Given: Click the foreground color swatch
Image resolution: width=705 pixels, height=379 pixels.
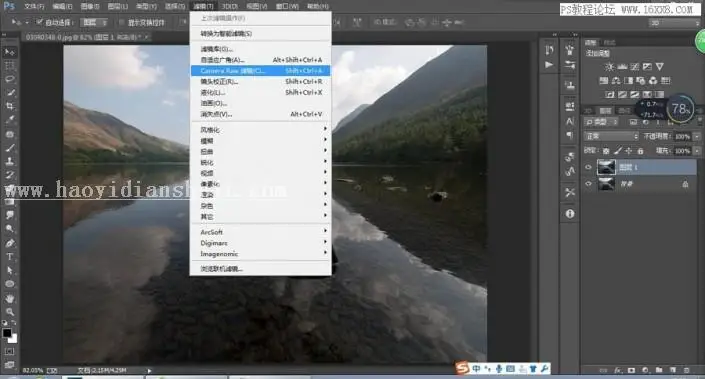Looking at the screenshot, I should click(x=6, y=333).
